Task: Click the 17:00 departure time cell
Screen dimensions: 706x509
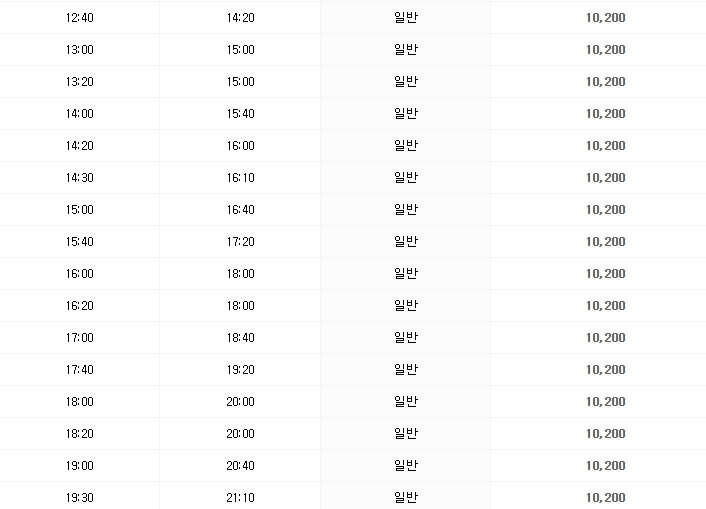Action: [x=79, y=338]
